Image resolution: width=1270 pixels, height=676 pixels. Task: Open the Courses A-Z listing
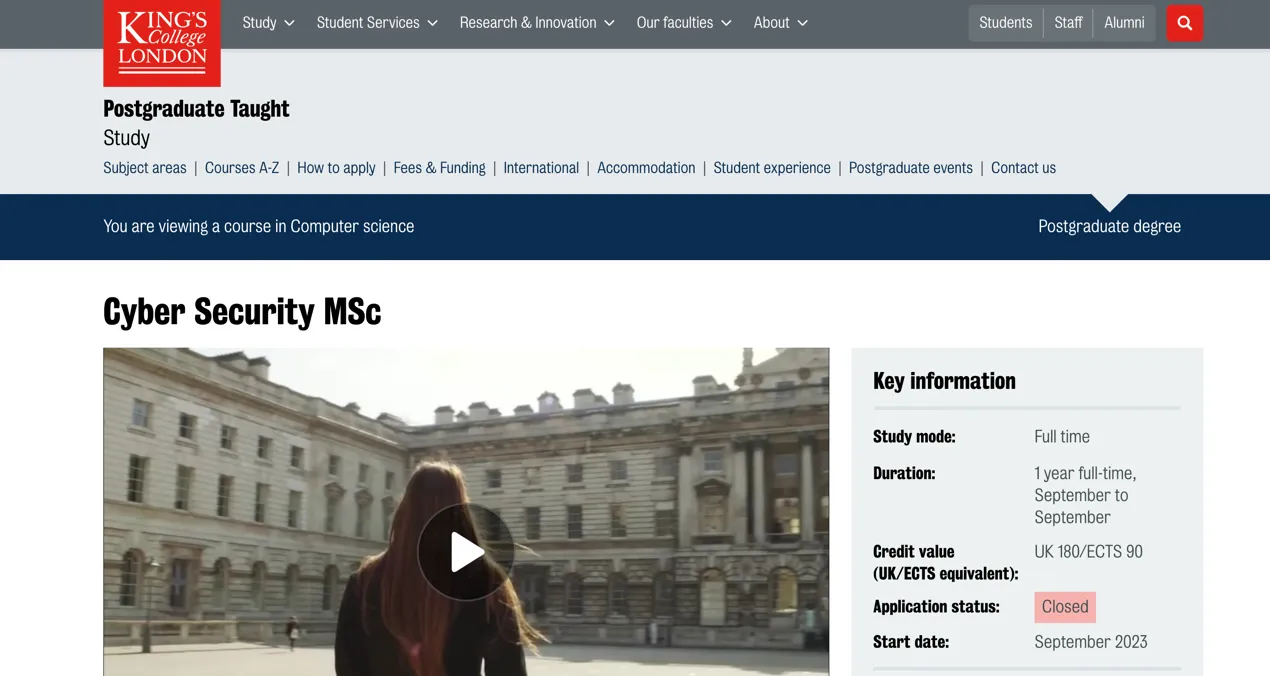click(242, 168)
